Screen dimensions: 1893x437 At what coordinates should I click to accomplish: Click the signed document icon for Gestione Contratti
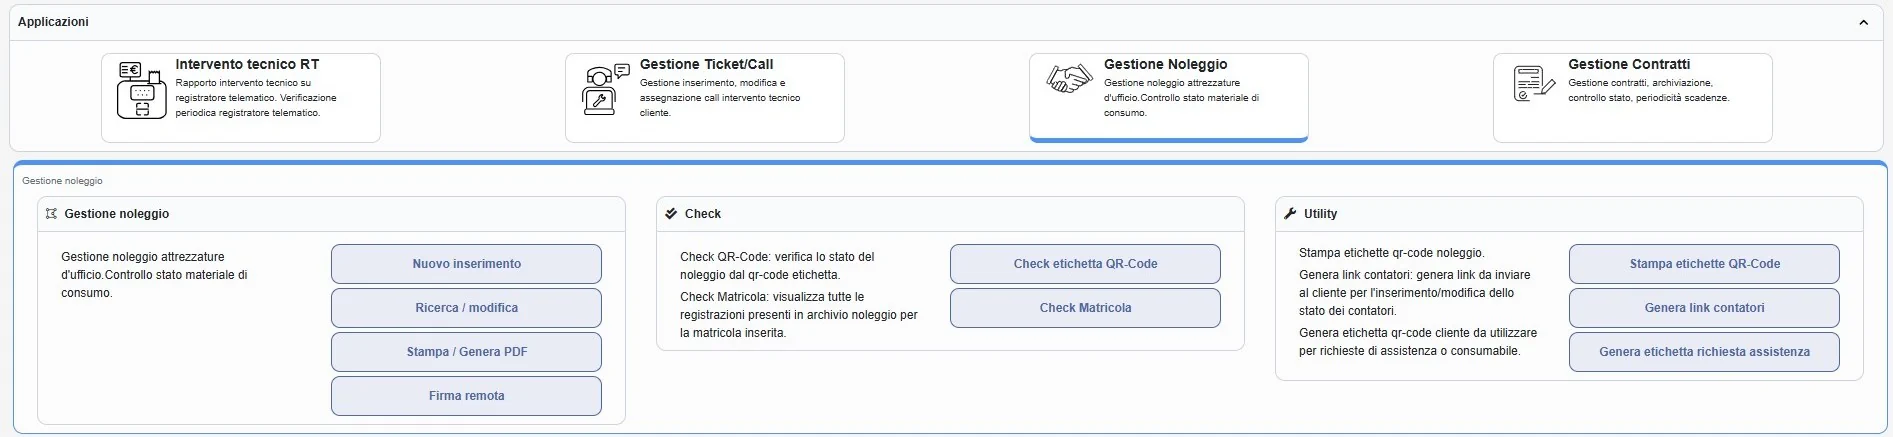point(1534,82)
